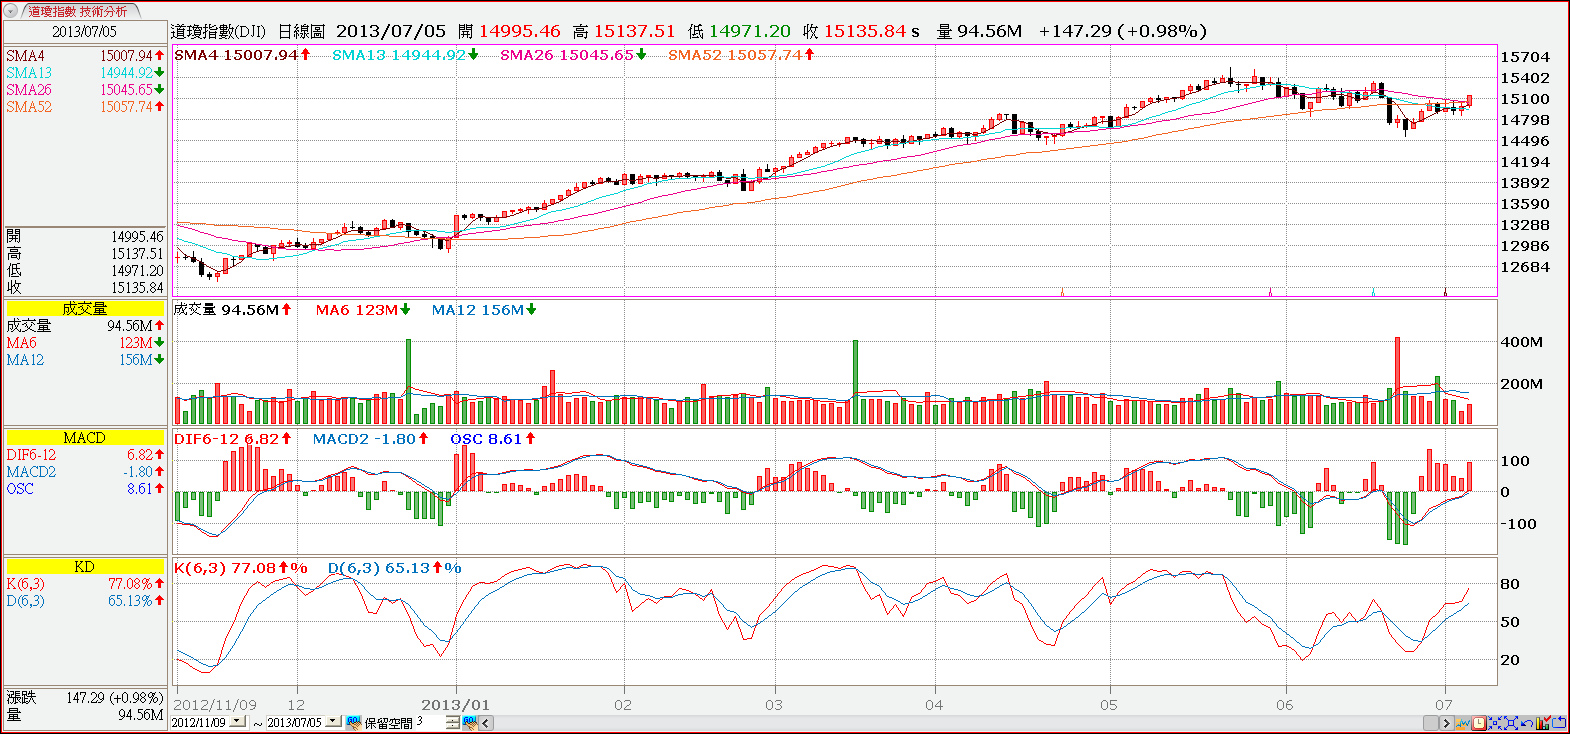Click the DIF6-12 6.82 legend in MACD chart
1570x734 pixels.
point(233,439)
